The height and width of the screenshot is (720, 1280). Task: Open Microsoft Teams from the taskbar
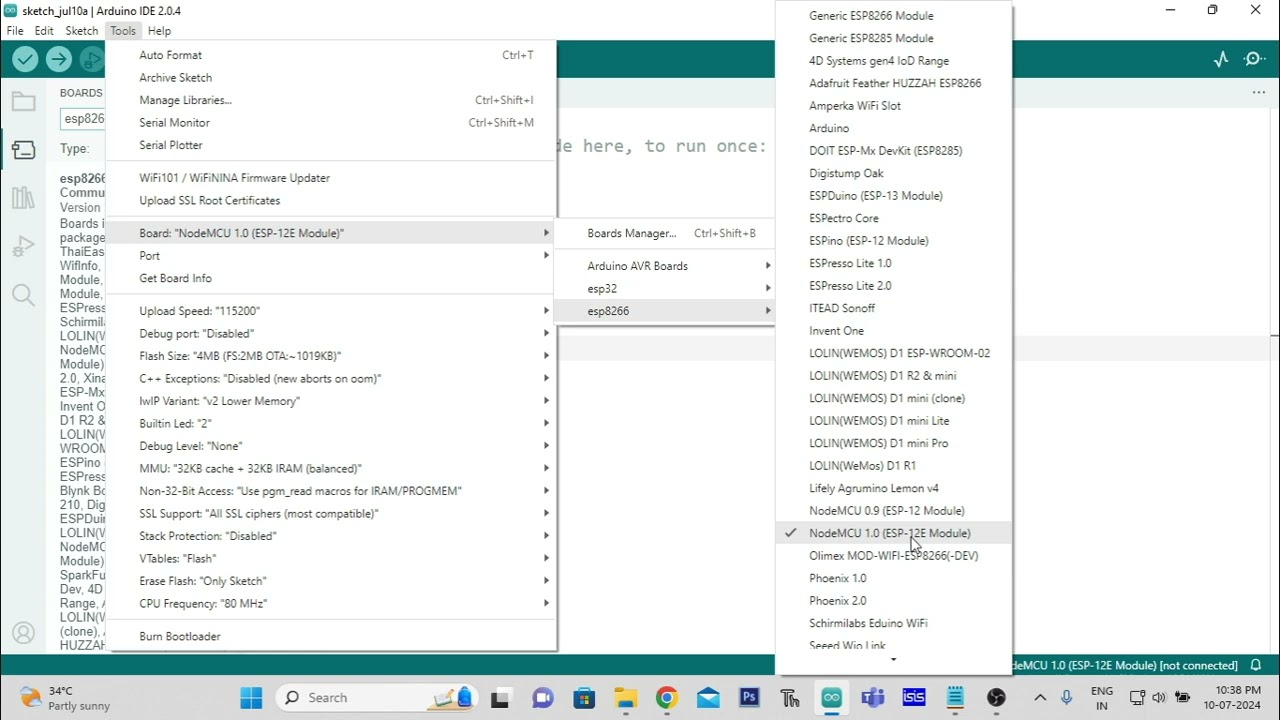[872, 697]
